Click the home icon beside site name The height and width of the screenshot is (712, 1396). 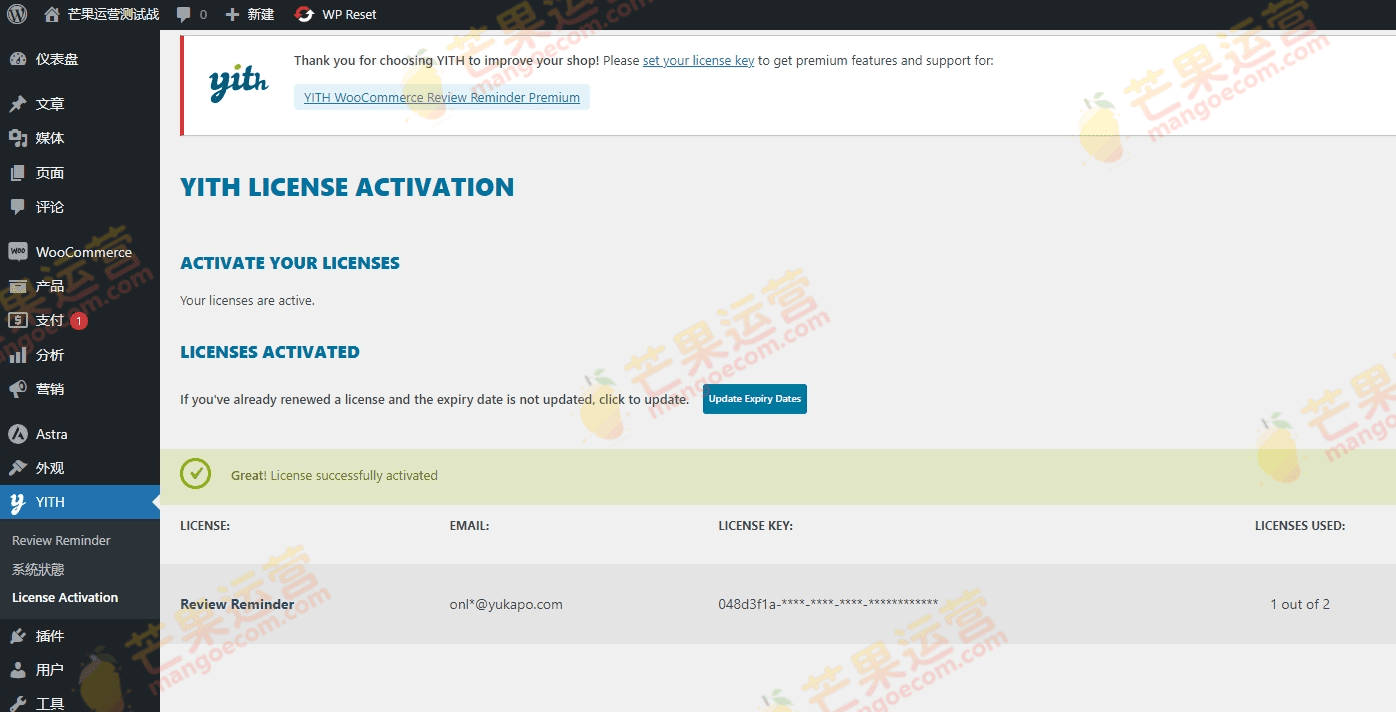(52, 14)
